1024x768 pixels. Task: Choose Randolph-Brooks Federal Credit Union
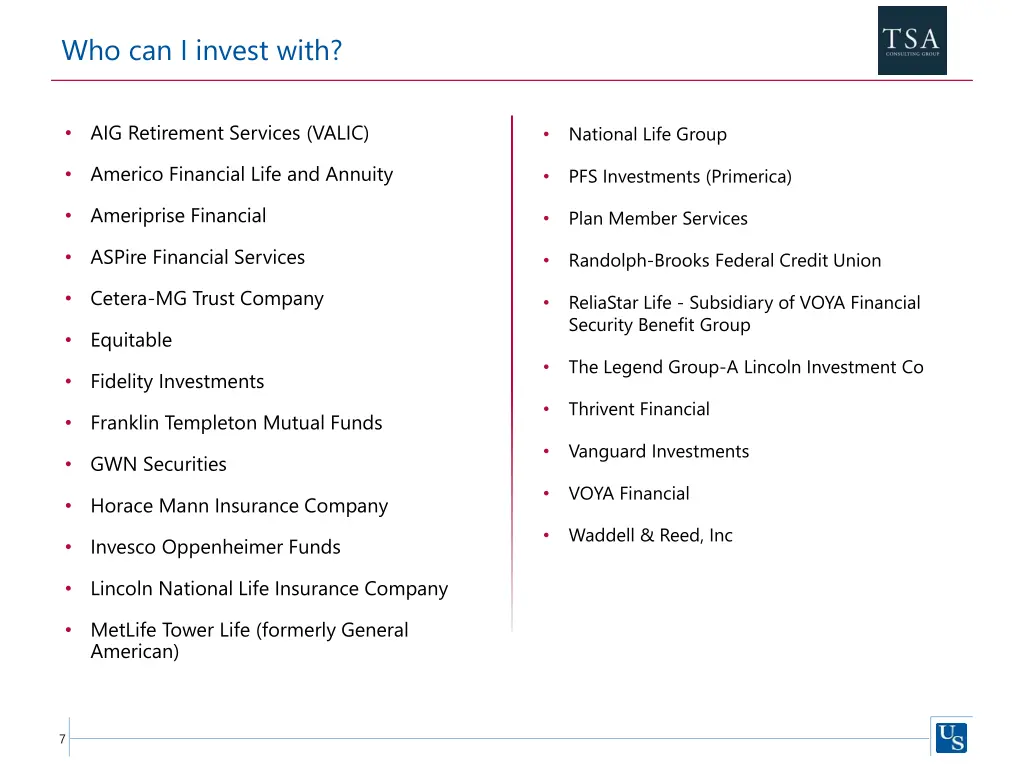[x=725, y=261]
